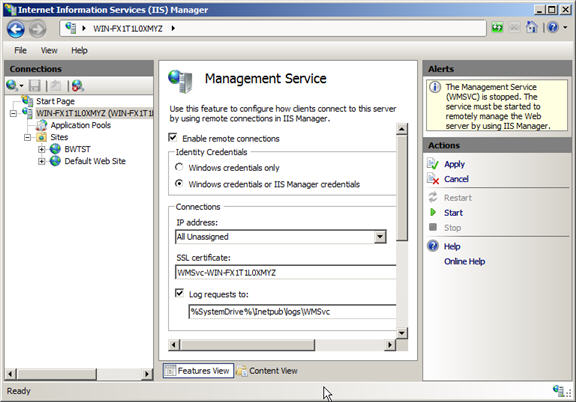Screen dimensions: 576x402
Task: Click the Connections pane scroll right arrow
Action: pyautogui.click(x=147, y=374)
